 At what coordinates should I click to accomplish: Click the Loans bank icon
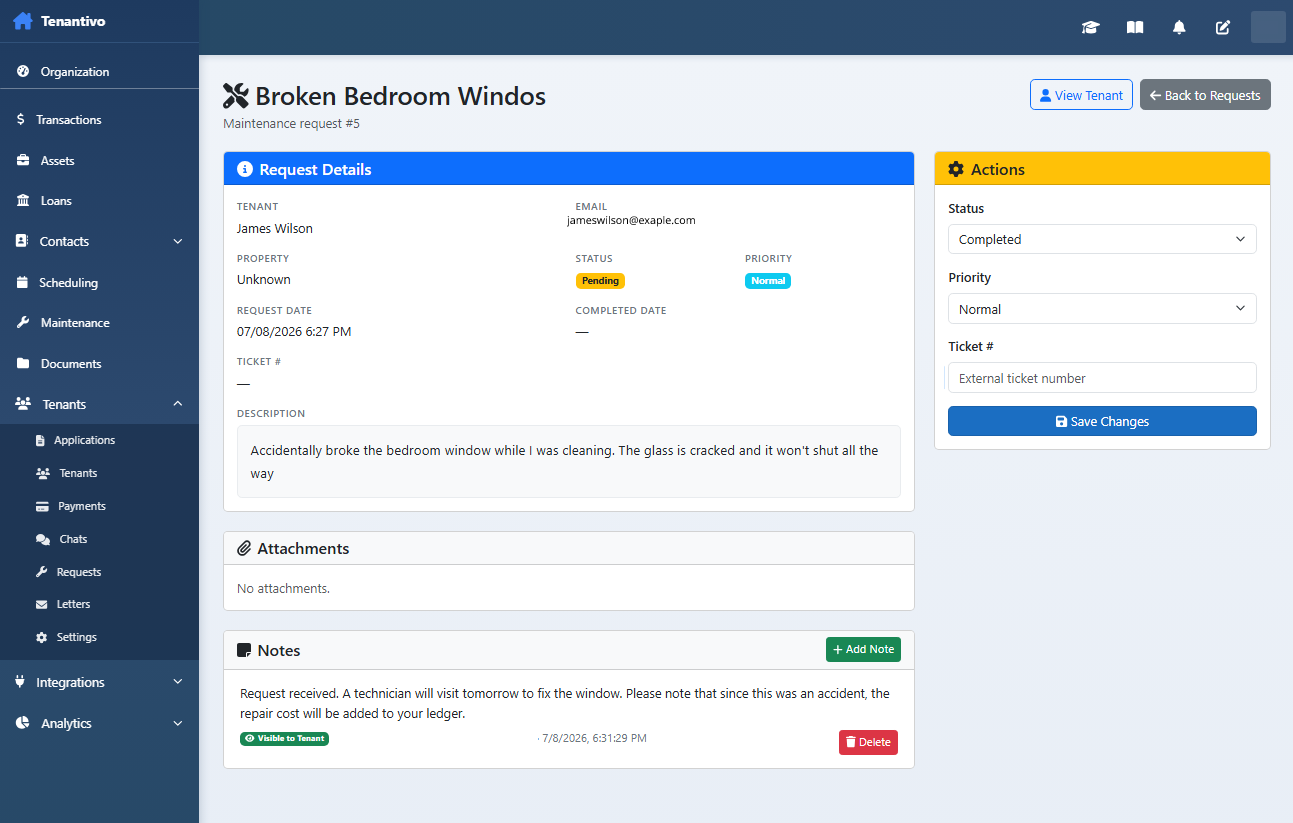click(x=23, y=201)
